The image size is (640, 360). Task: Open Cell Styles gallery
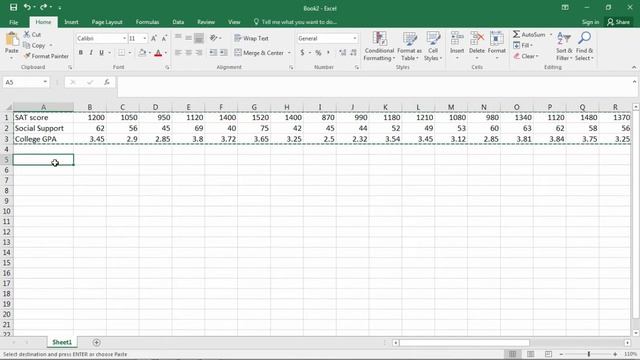[x=433, y=46]
